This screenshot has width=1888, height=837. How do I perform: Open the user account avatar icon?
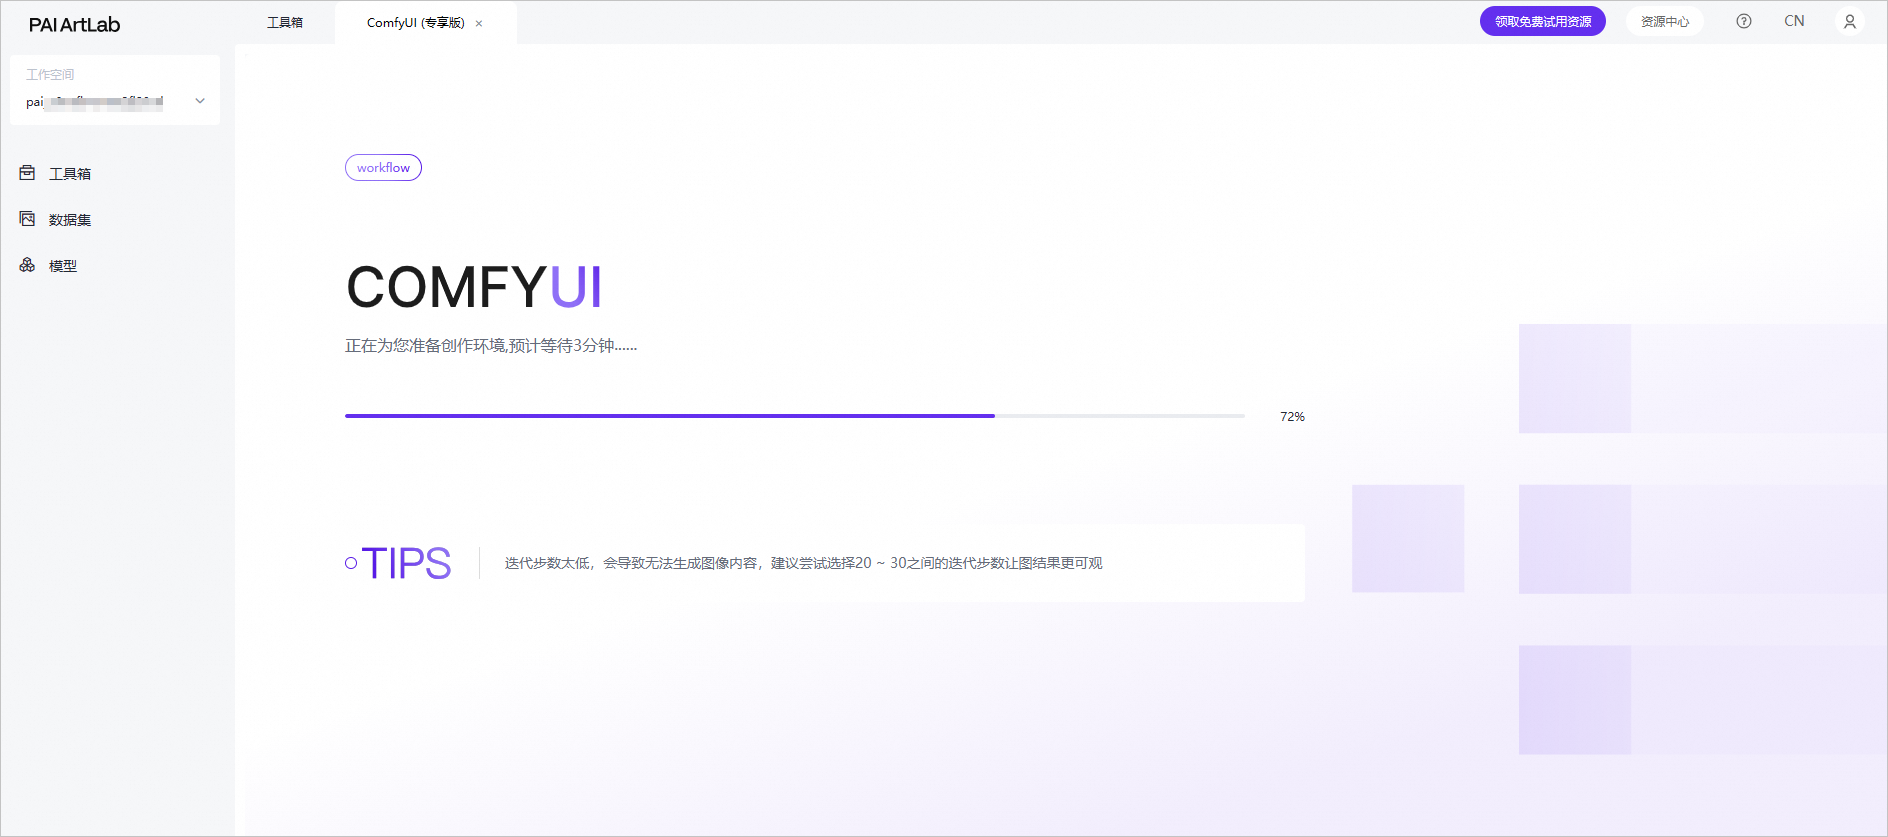(x=1850, y=21)
